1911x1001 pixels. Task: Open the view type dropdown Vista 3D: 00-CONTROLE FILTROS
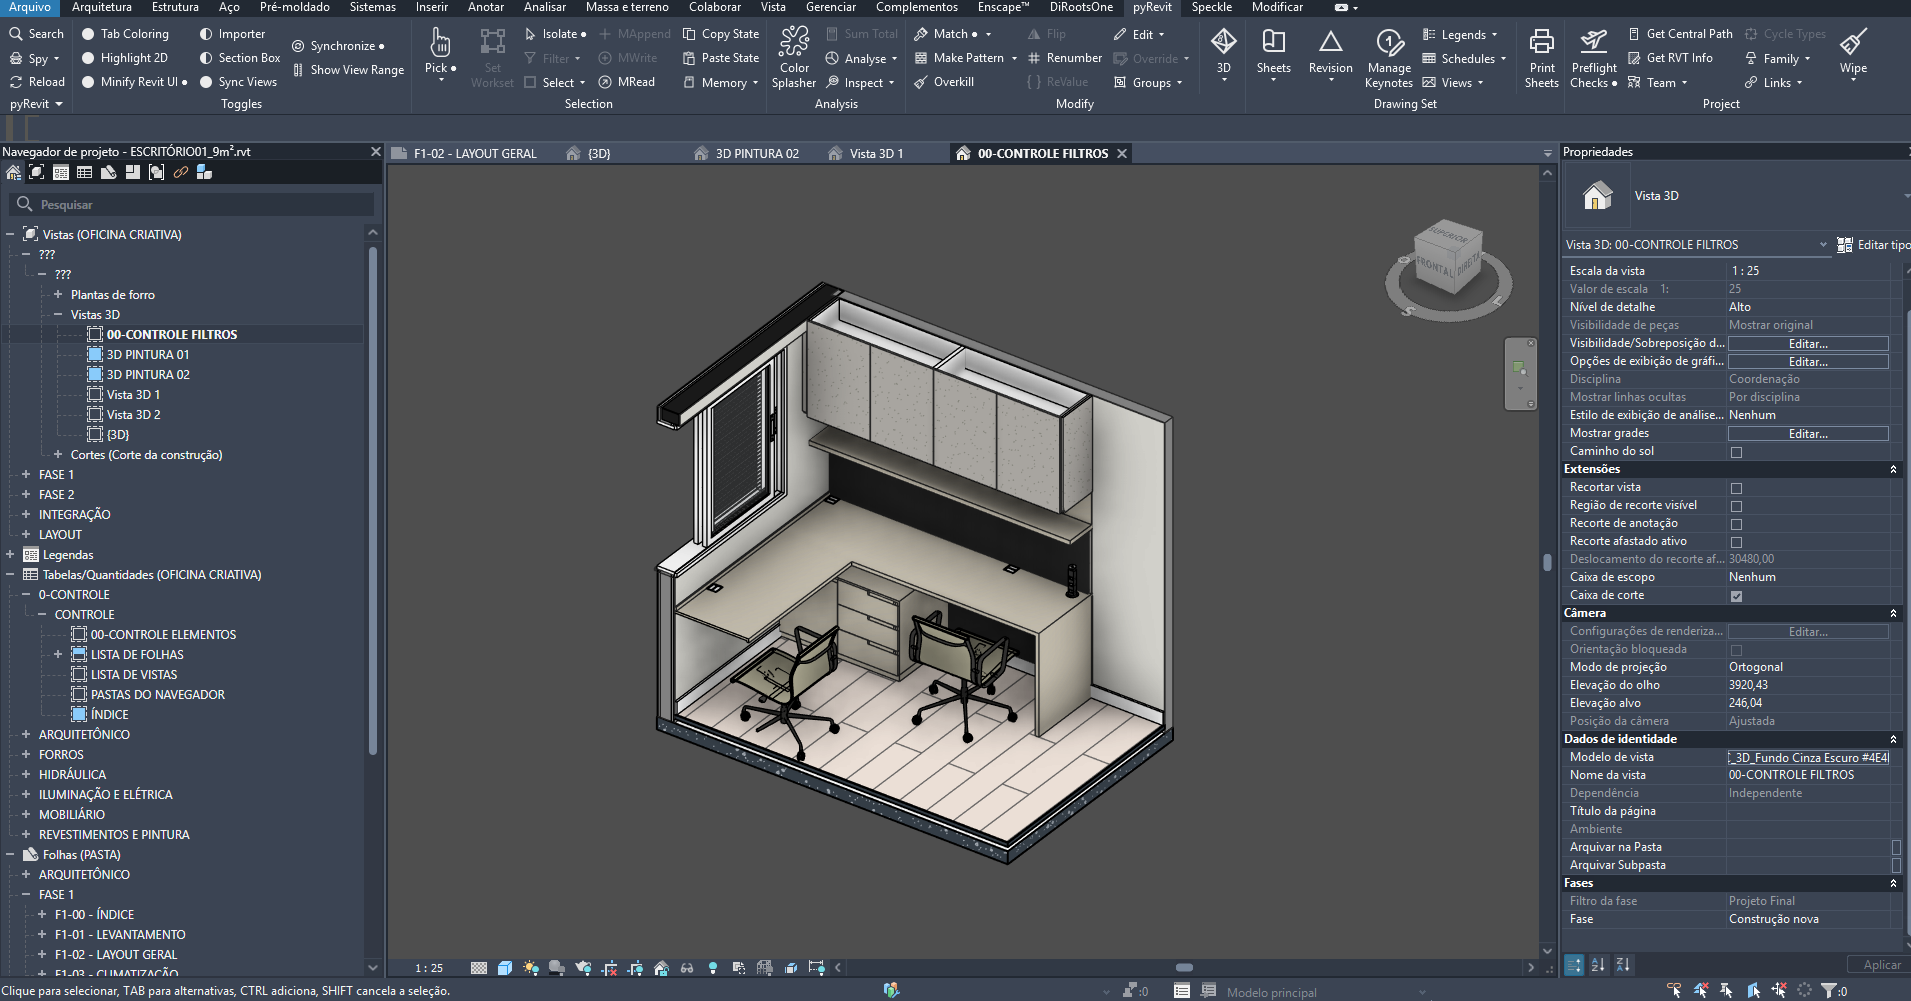(1823, 244)
